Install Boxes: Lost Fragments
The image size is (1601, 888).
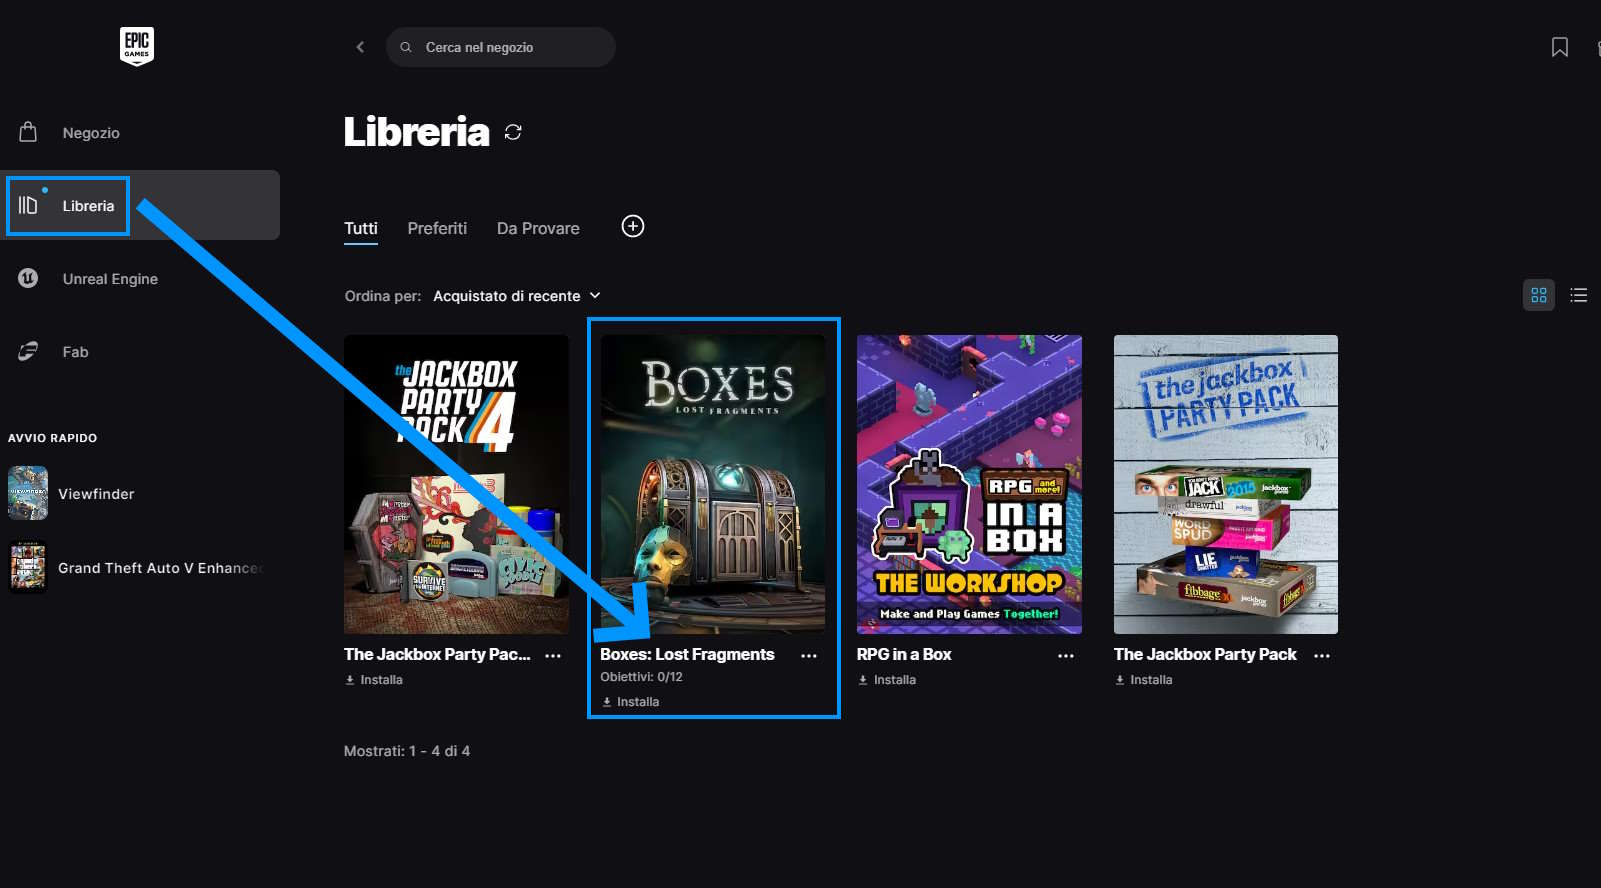631,702
